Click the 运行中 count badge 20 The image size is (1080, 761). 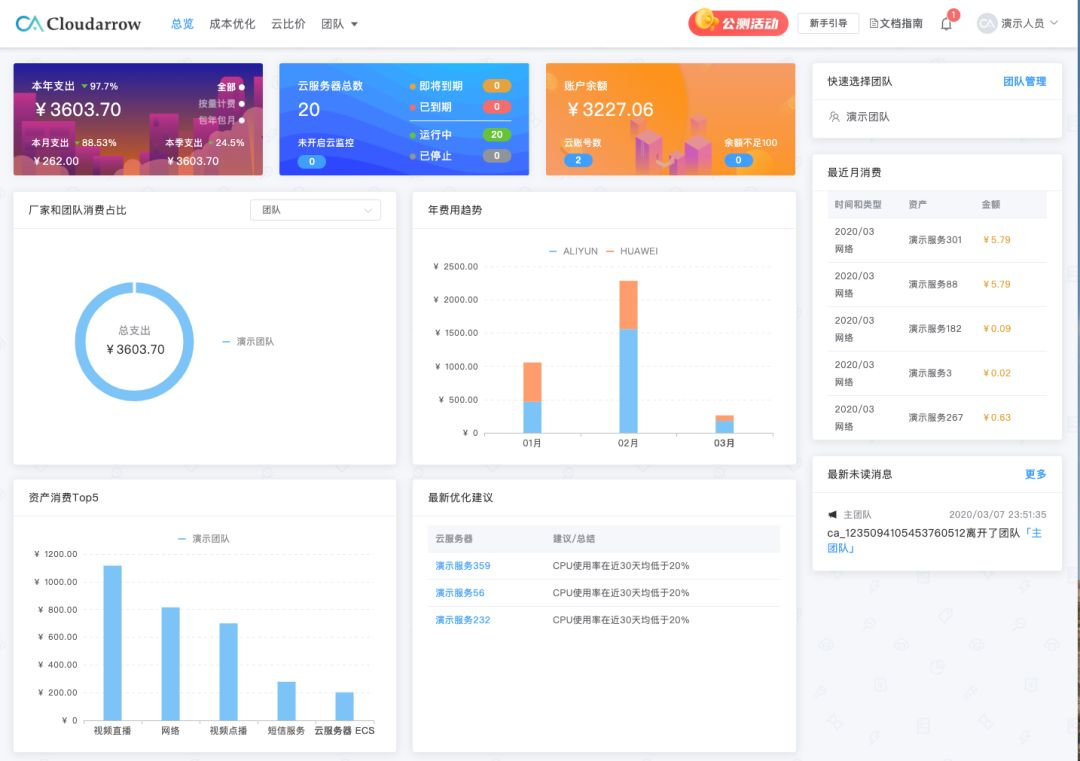tap(497, 134)
